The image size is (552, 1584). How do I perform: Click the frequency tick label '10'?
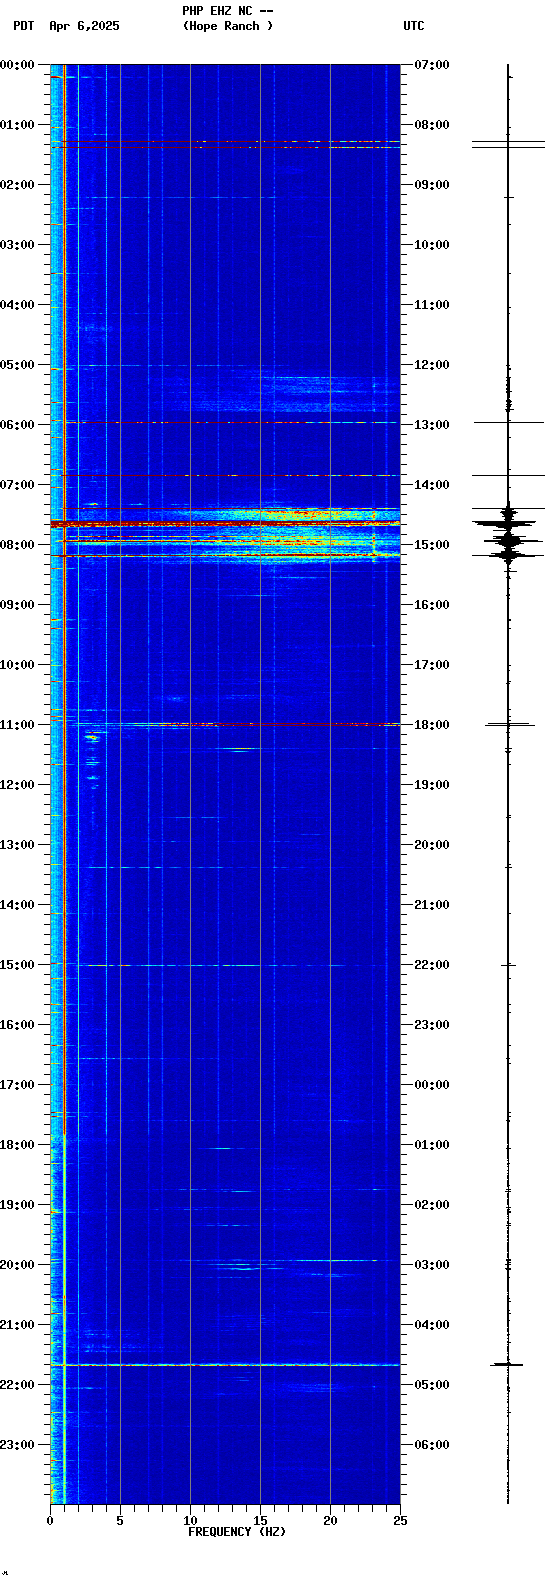pyautogui.click(x=190, y=1521)
